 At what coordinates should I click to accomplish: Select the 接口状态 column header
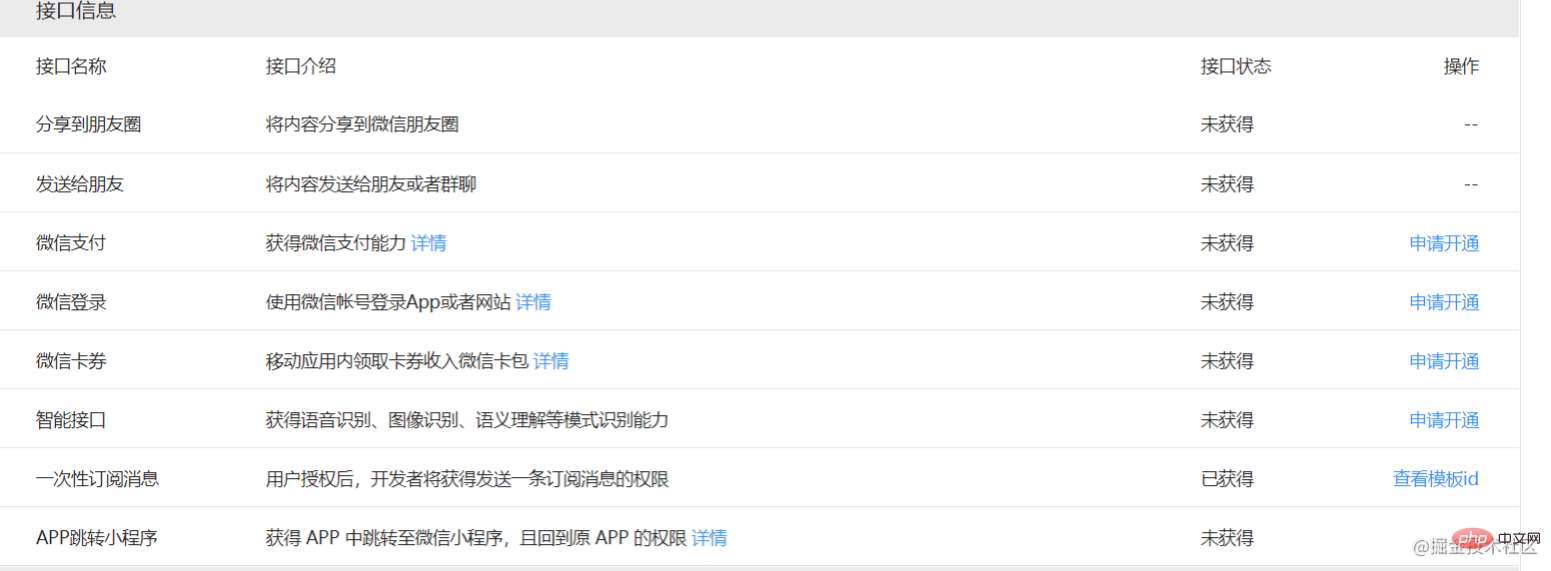pyautogui.click(x=1236, y=66)
